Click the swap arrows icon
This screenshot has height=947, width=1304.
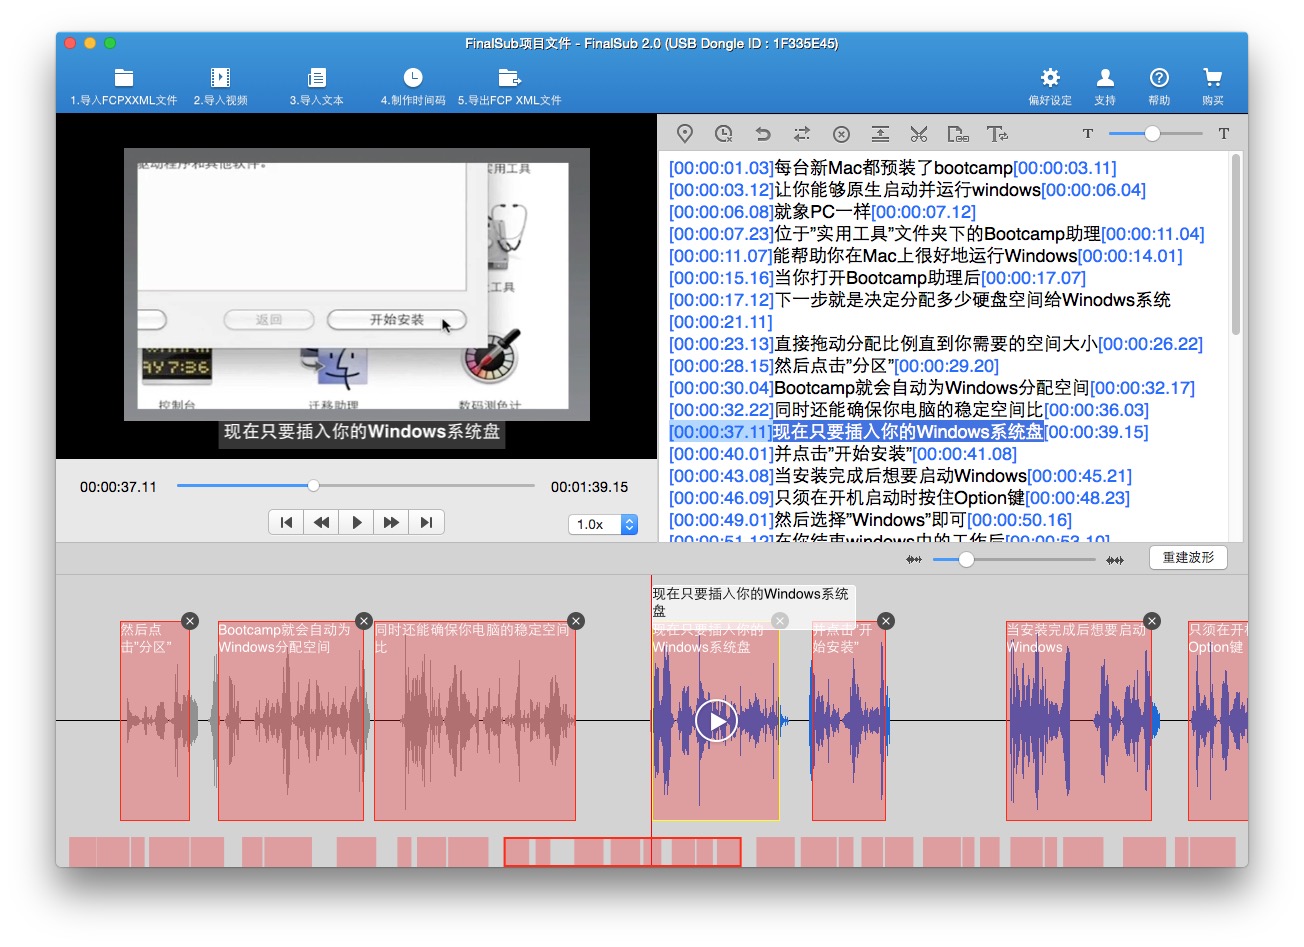(x=802, y=133)
